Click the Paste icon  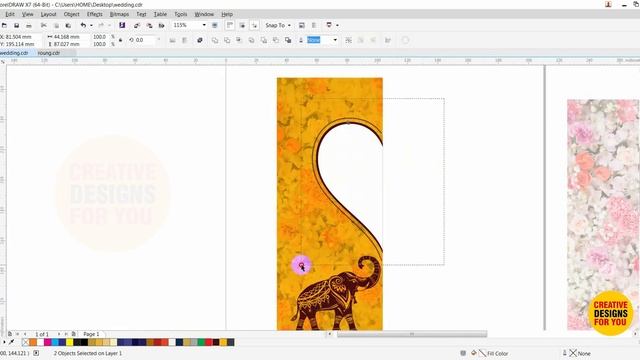pos(68,25)
